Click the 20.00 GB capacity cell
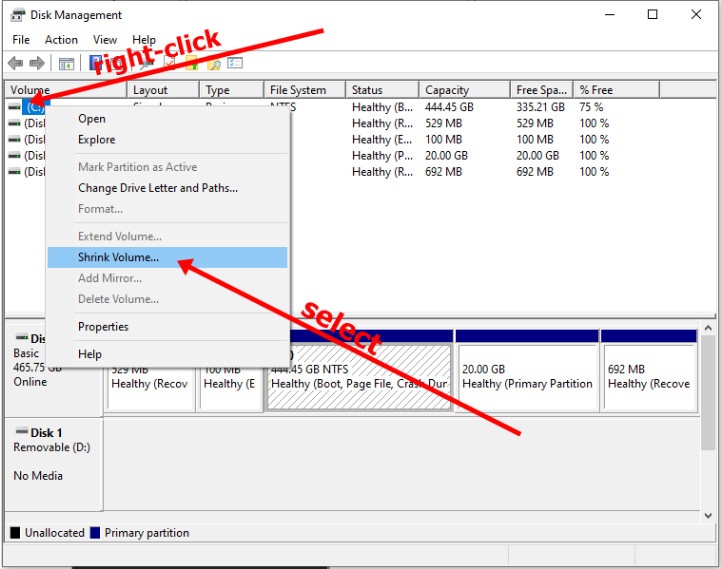The image size is (721, 569). tap(446, 155)
